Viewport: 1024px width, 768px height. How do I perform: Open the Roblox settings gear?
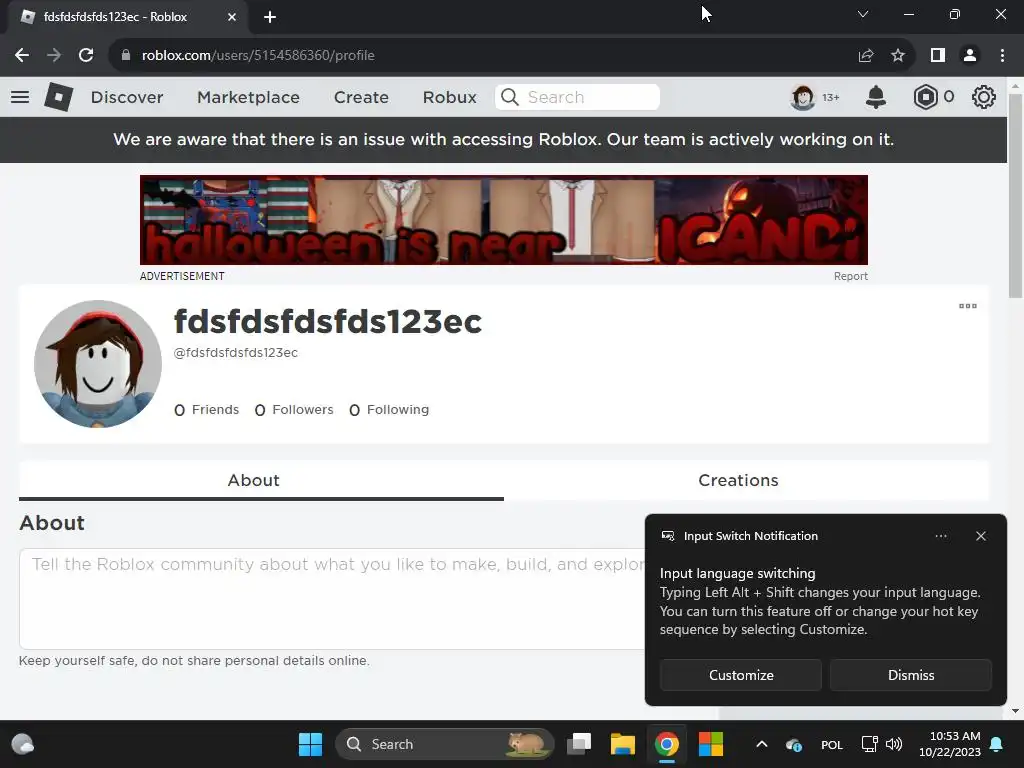tap(984, 97)
